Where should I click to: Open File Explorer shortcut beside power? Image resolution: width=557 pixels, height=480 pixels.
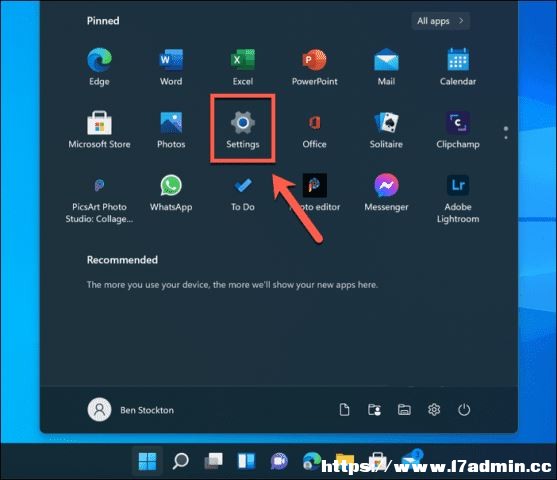coord(404,410)
